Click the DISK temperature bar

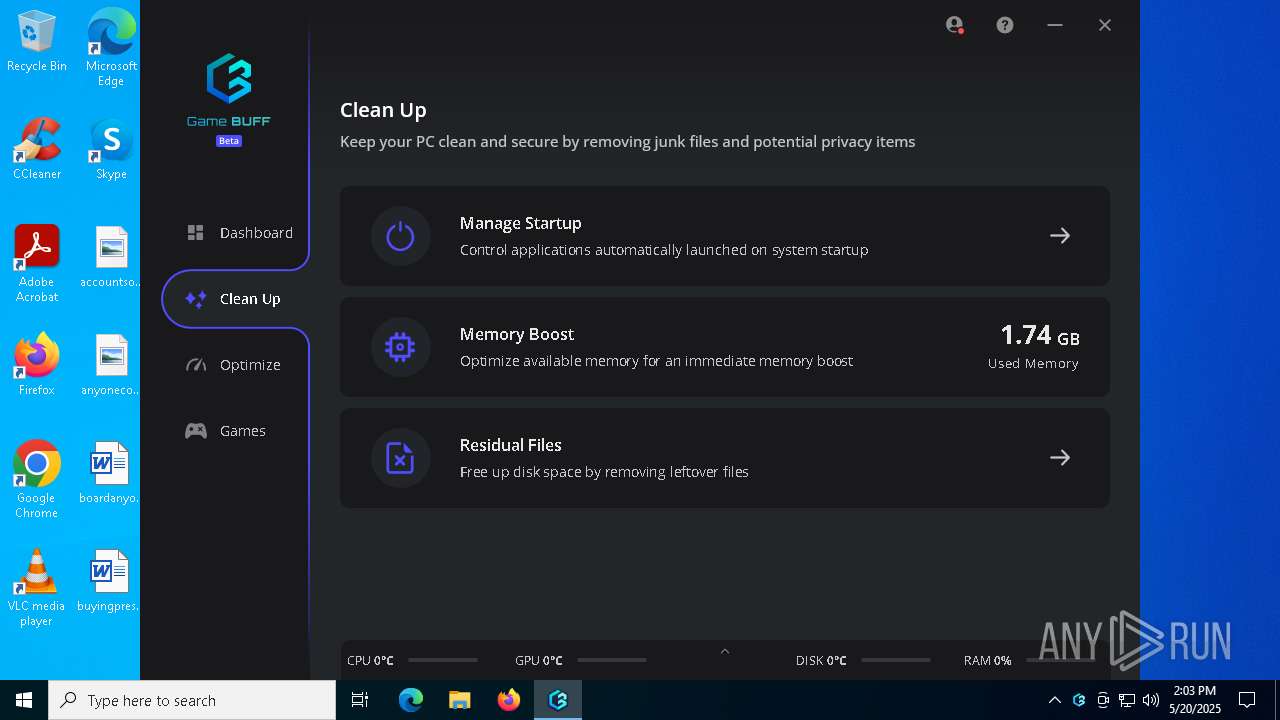[x=896, y=660]
